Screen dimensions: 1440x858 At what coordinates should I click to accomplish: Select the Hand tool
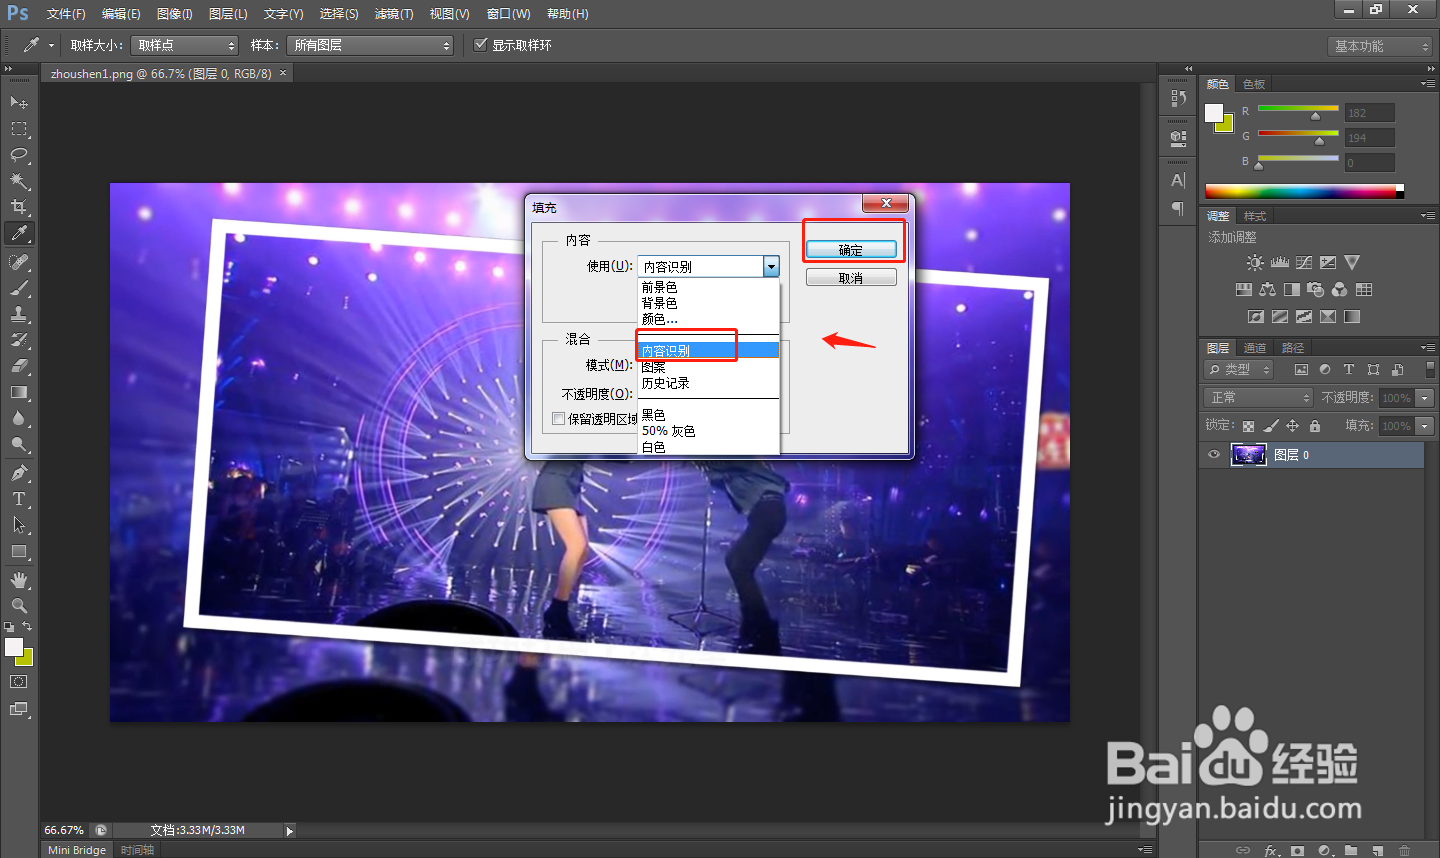19,580
